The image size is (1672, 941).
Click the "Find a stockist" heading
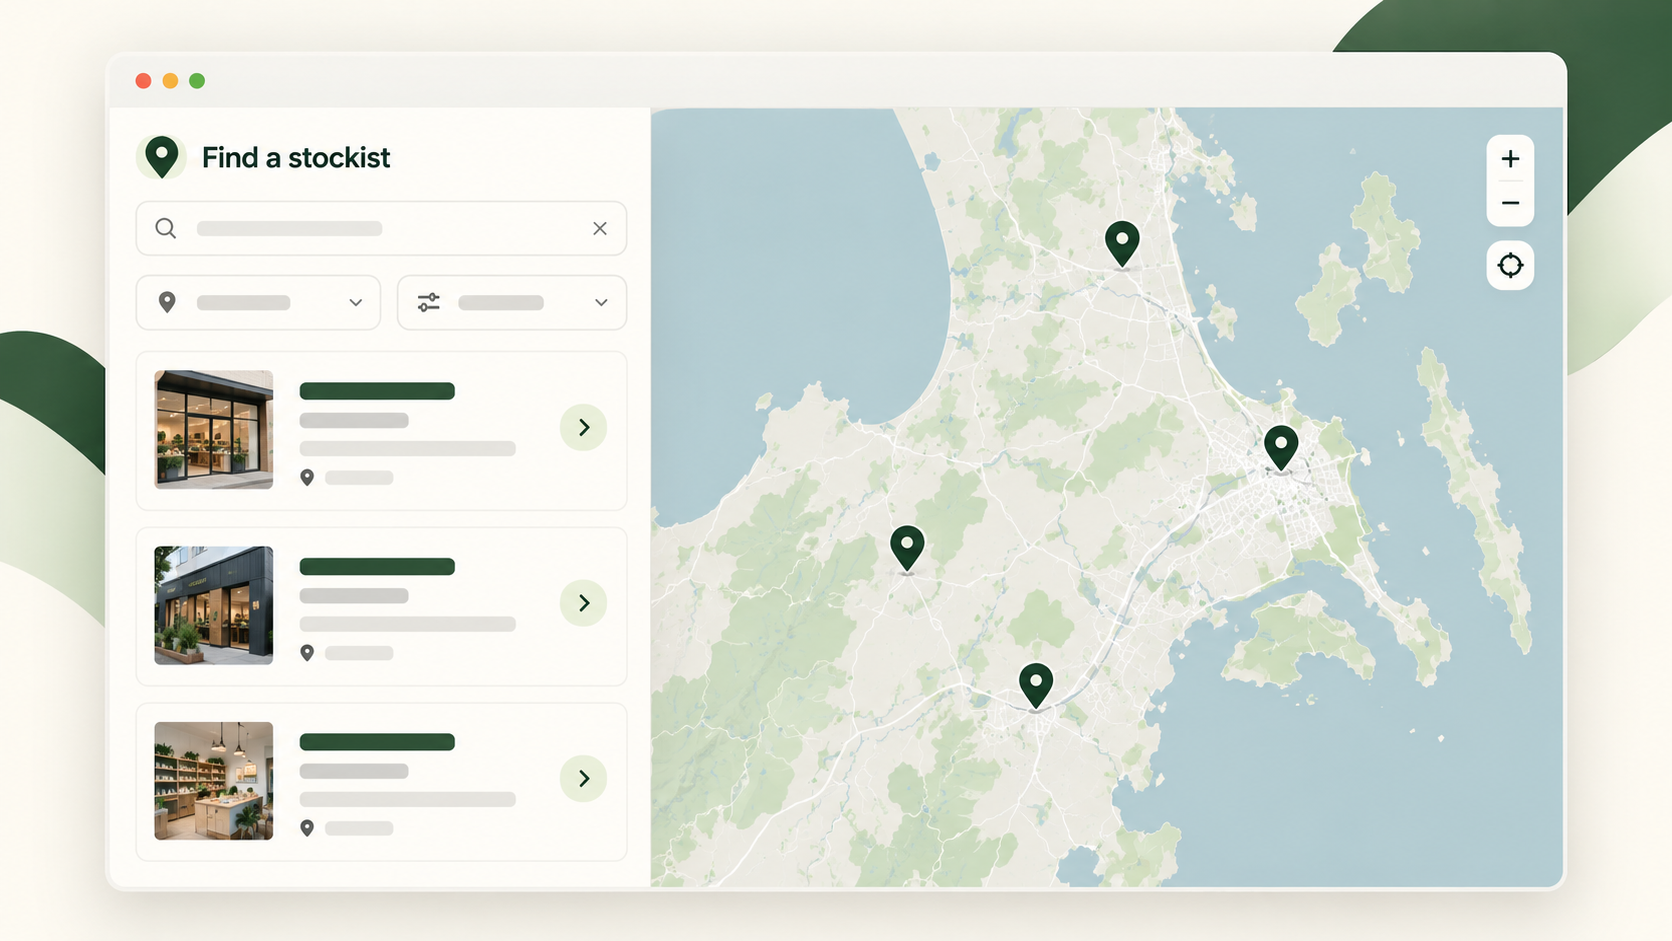click(x=296, y=158)
